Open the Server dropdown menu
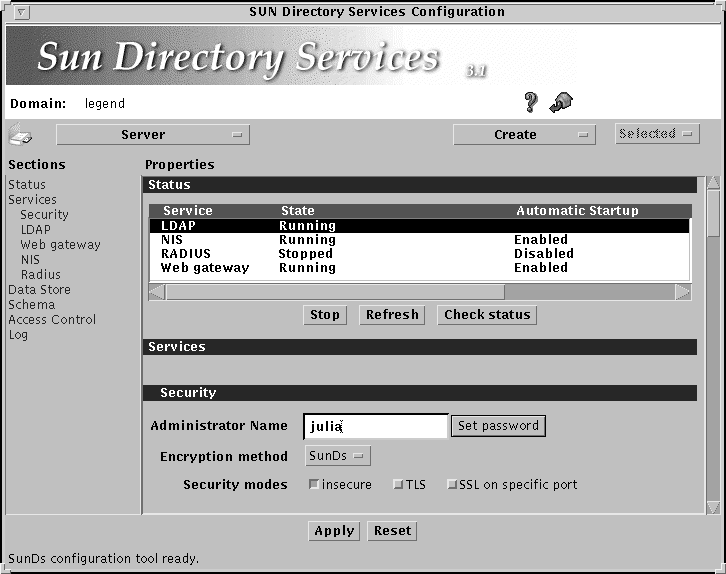726x574 pixels. (x=153, y=135)
